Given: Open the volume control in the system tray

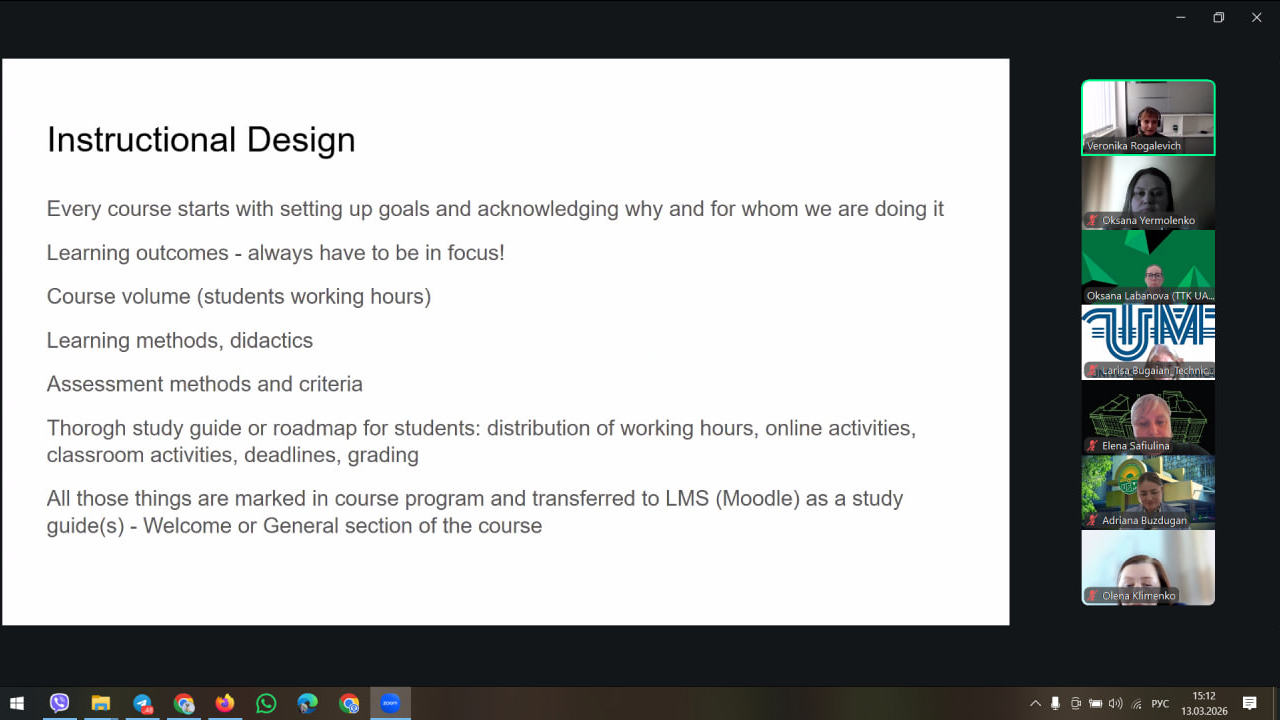Looking at the screenshot, I should click(1116, 703).
